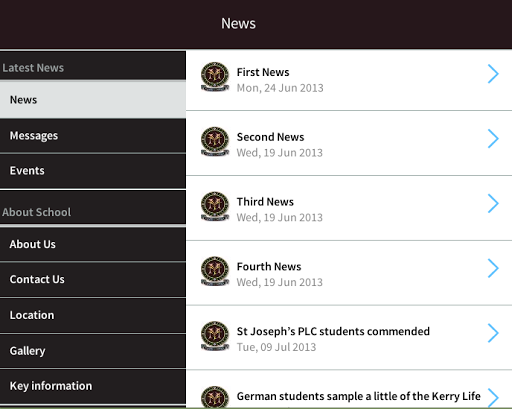Show the school Location page
Screen dimensions: 512x409
[x=93, y=315]
